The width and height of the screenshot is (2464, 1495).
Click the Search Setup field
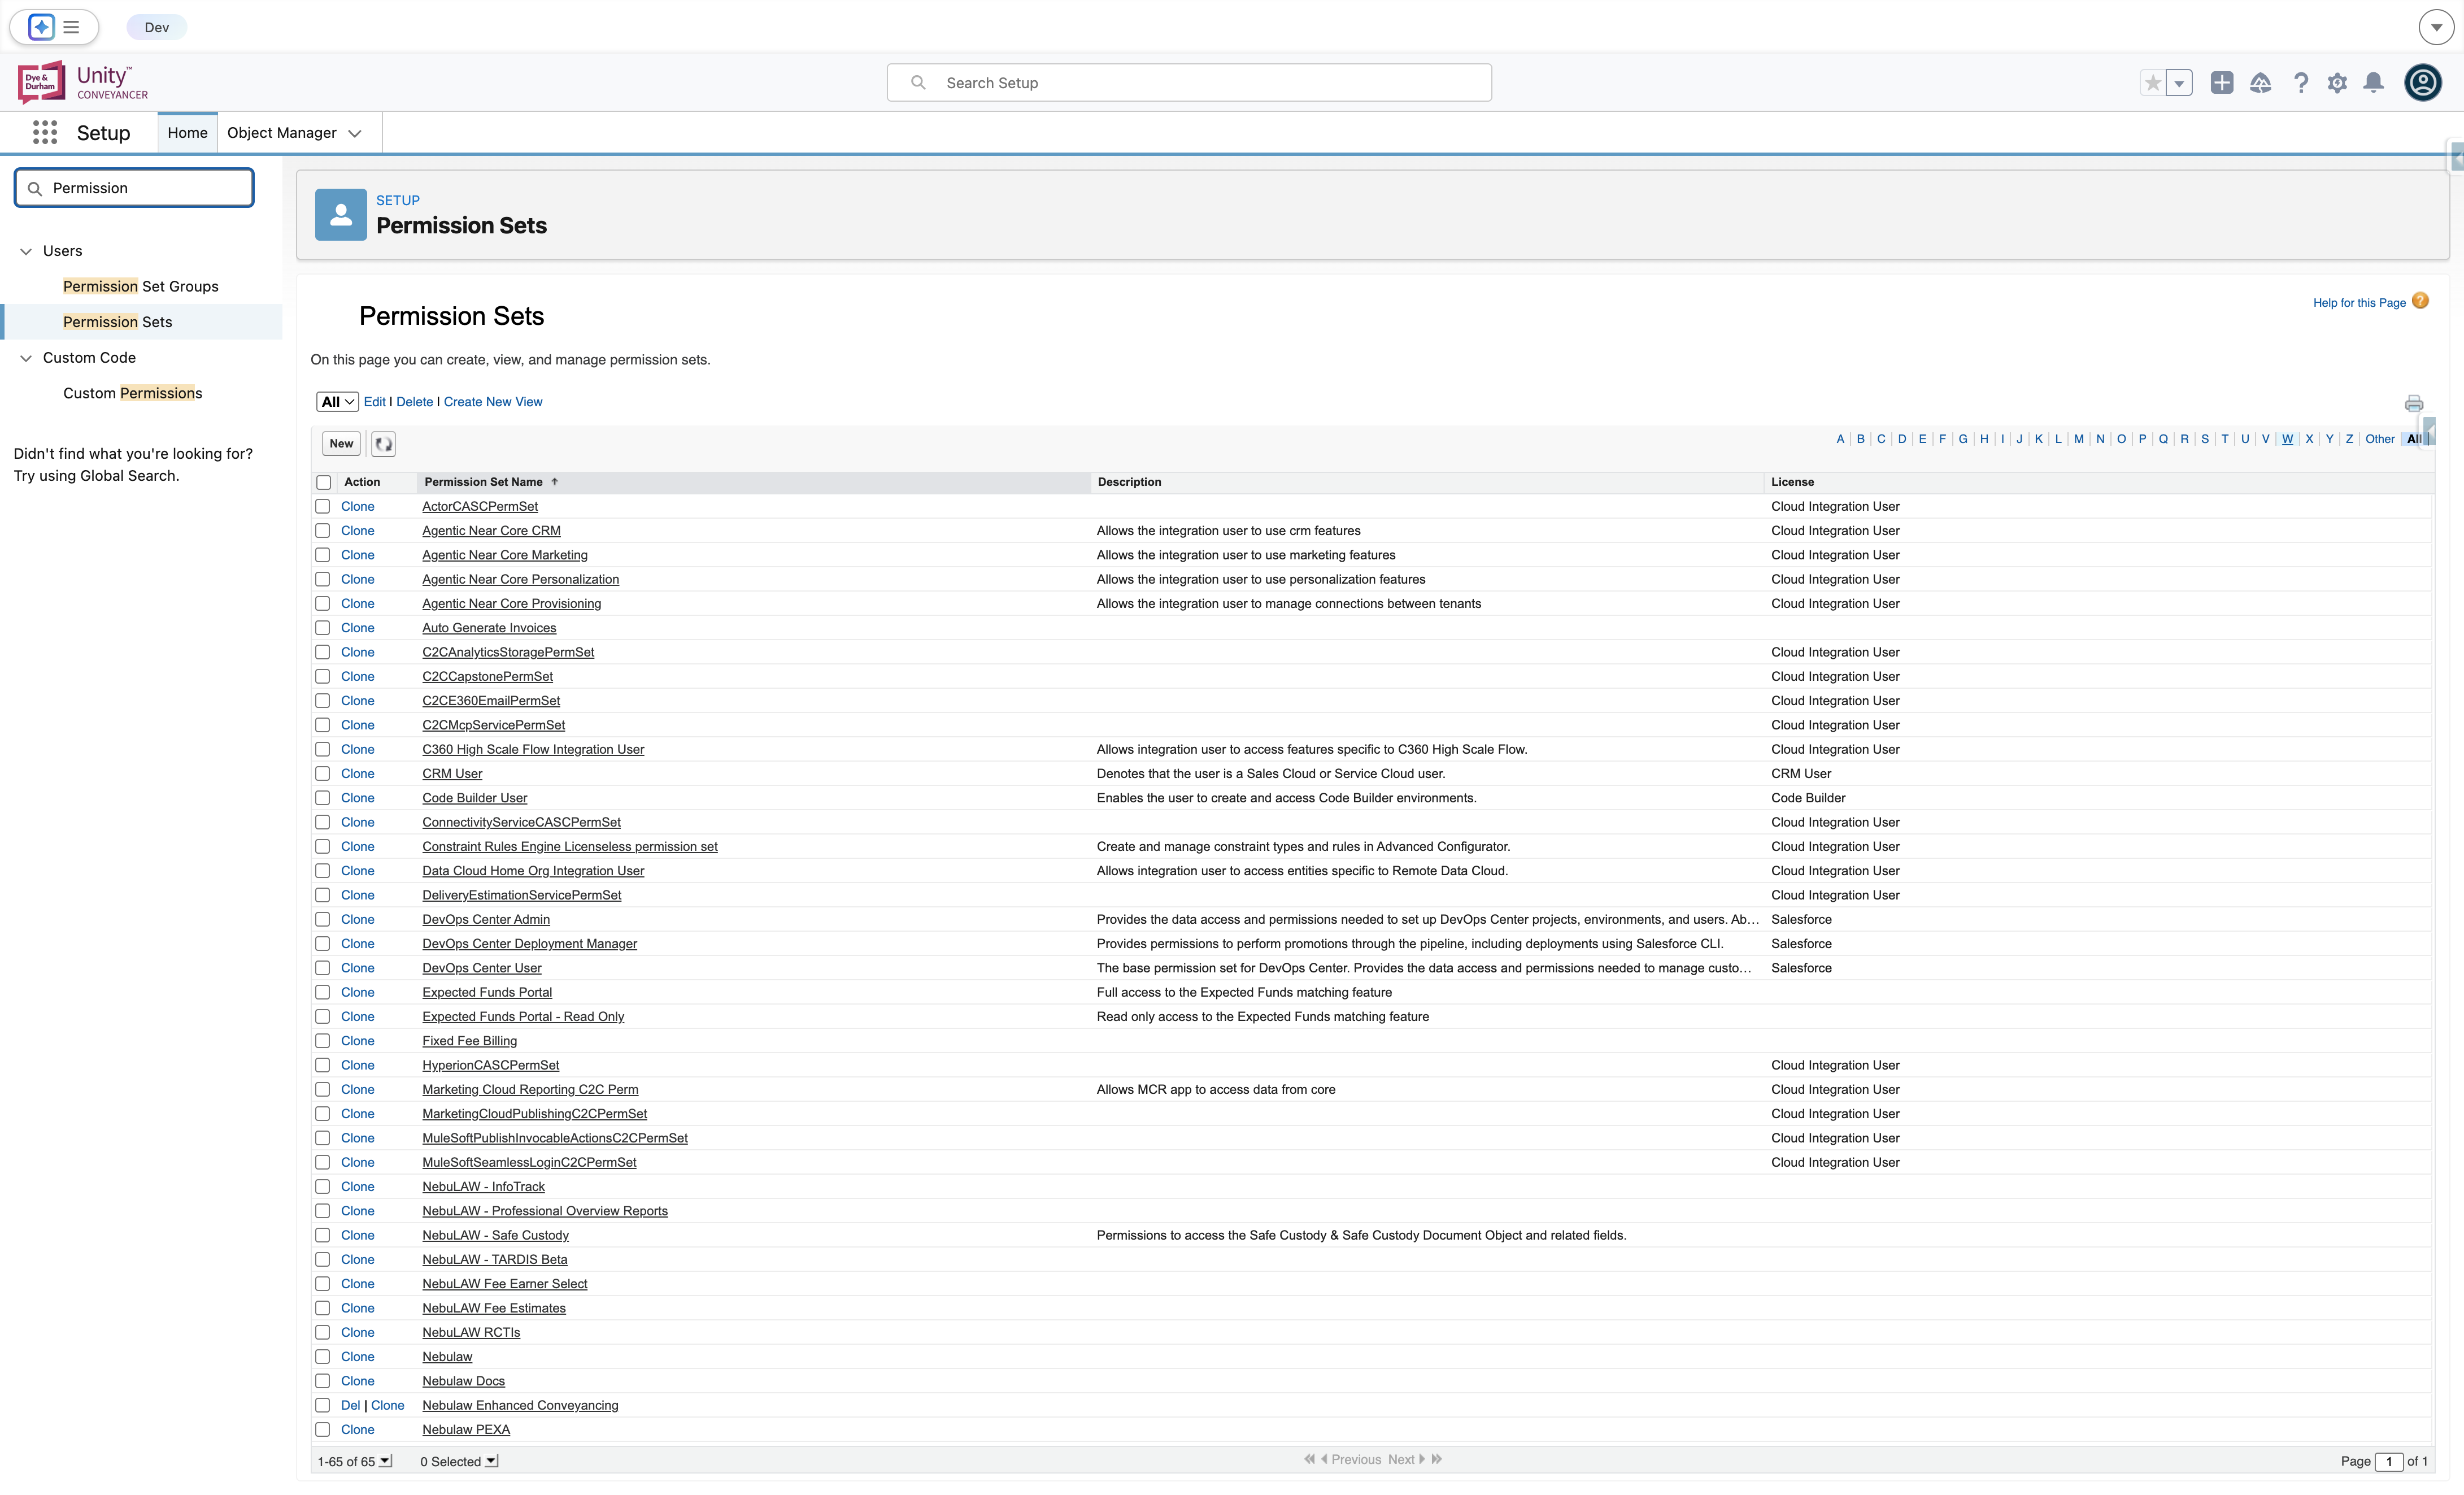(1189, 83)
